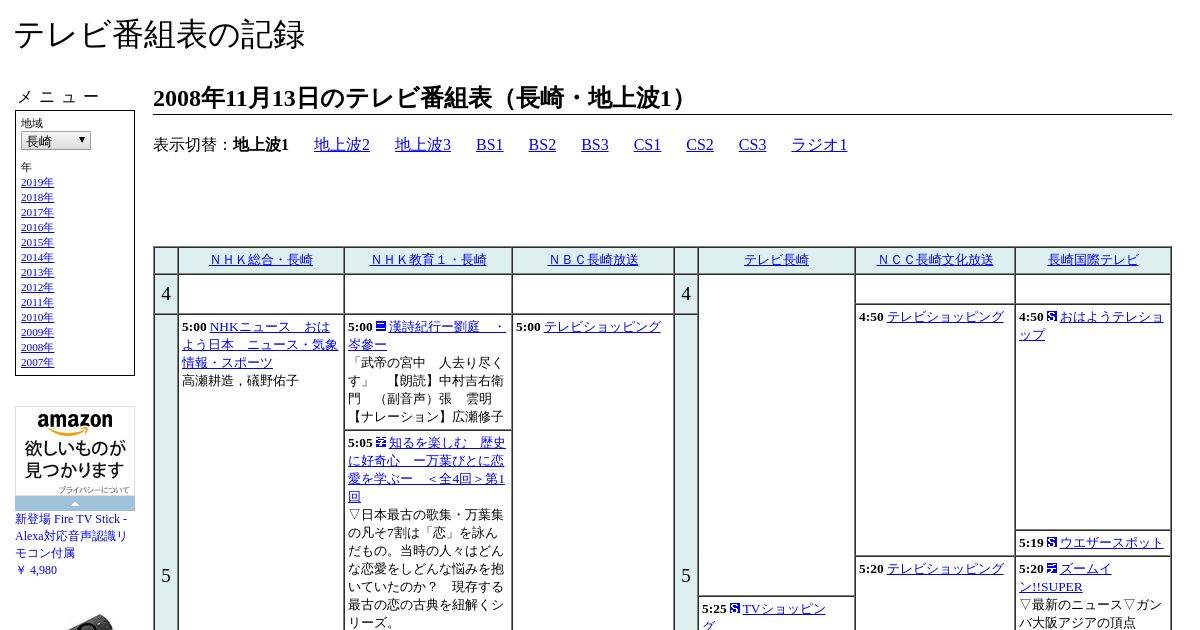Image resolution: width=1200 pixels, height=630 pixels.
Task: Open NHKニュース おはよう日本 program link
Action: pos(260,345)
